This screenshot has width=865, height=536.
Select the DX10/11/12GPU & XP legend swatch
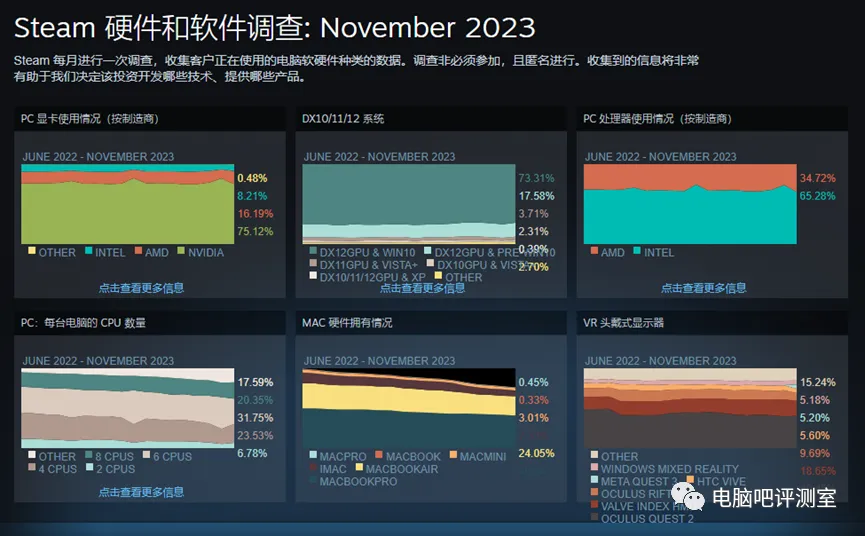313,275
